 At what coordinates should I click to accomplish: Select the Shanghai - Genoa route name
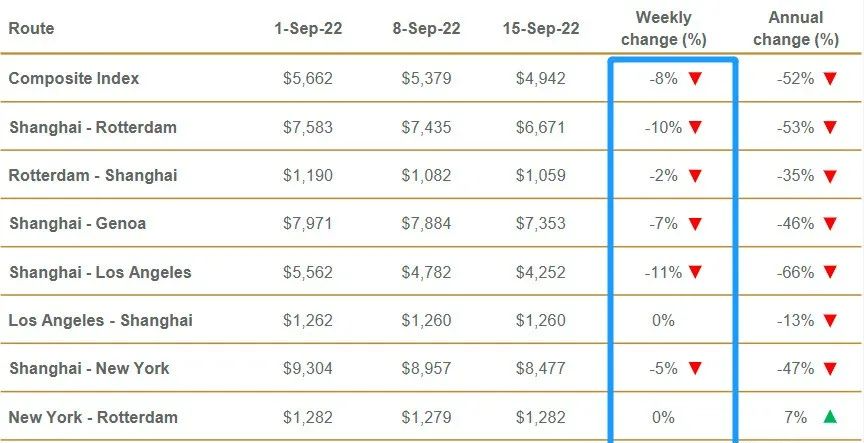pyautogui.click(x=77, y=223)
